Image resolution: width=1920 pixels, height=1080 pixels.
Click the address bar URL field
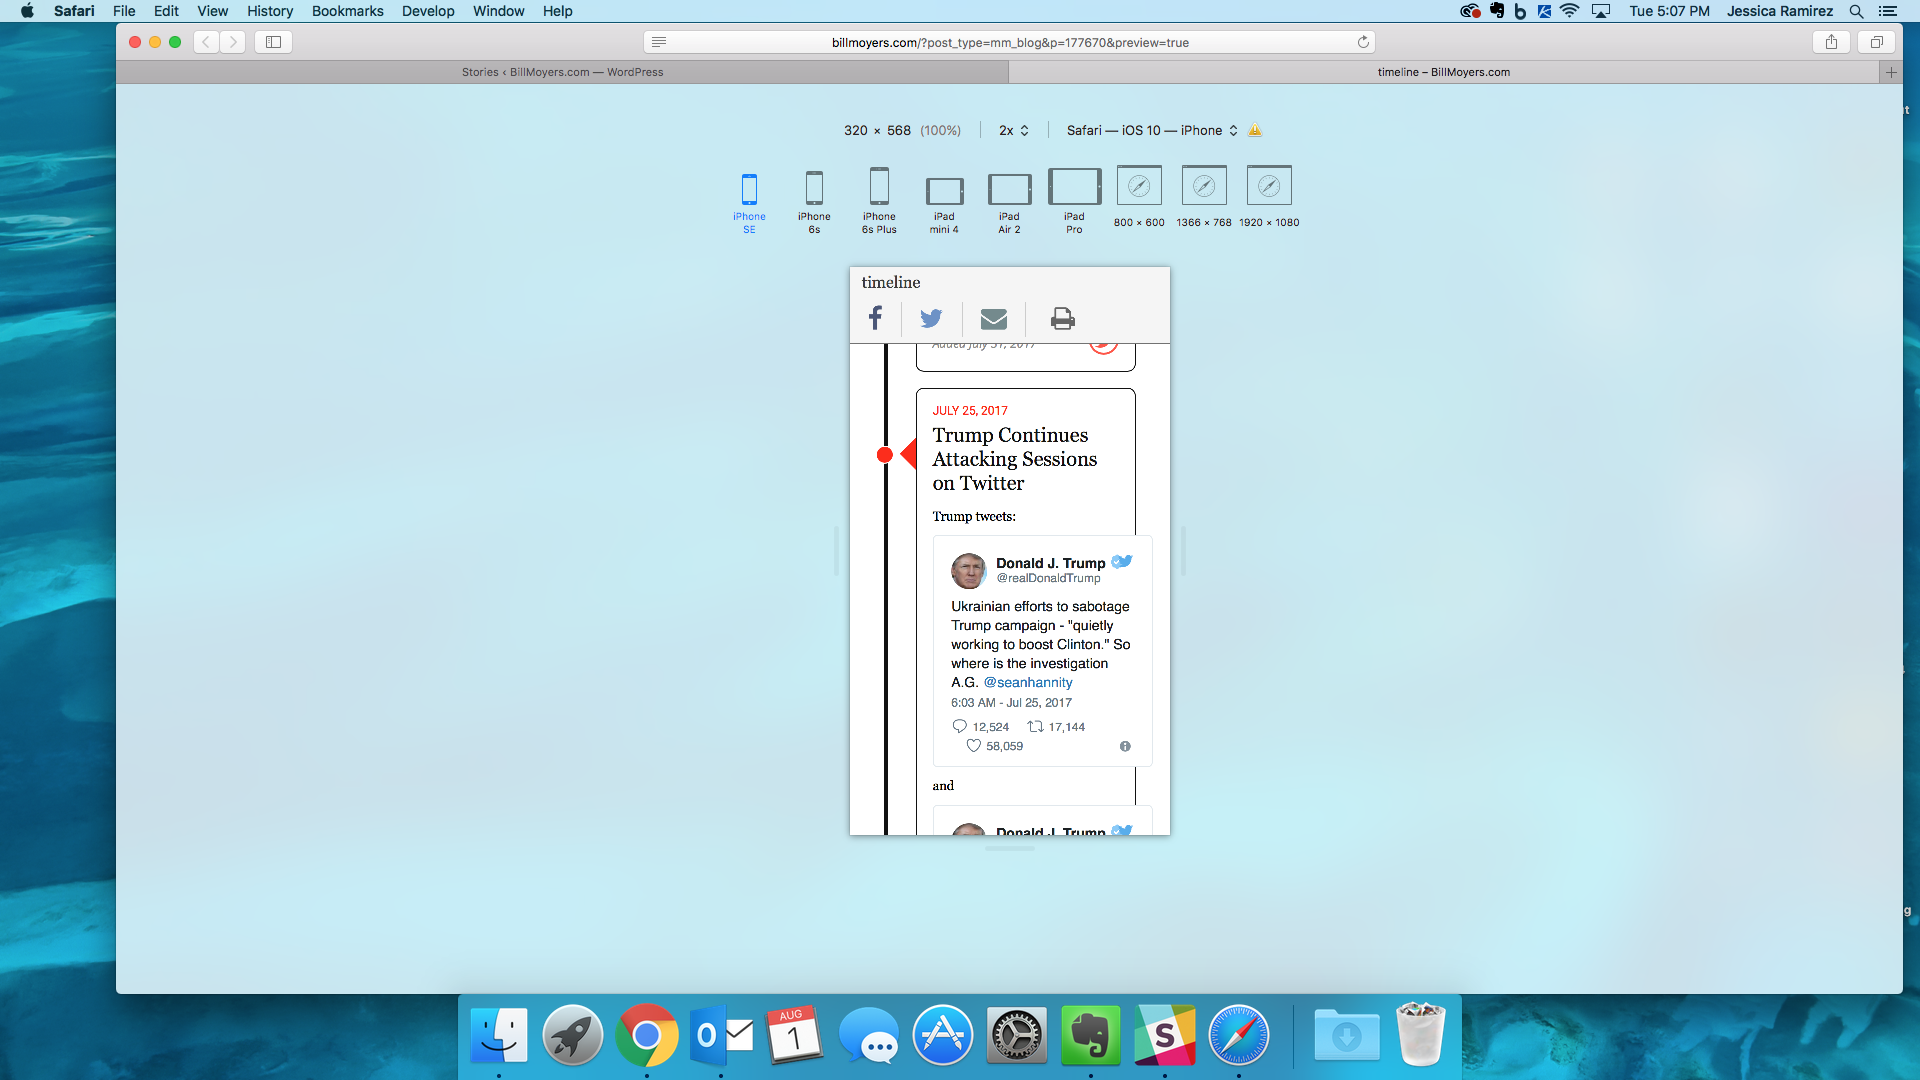click(x=1010, y=42)
